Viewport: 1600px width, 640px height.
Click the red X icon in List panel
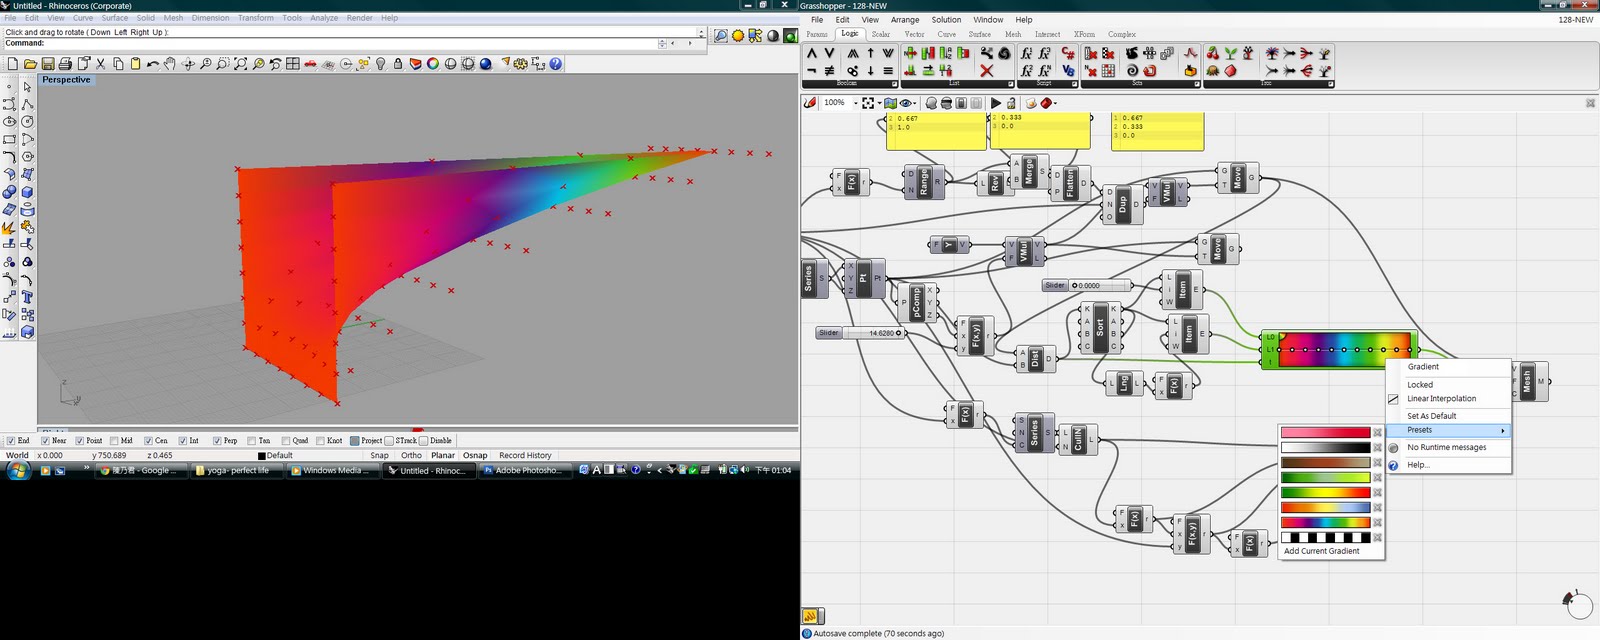click(x=986, y=71)
